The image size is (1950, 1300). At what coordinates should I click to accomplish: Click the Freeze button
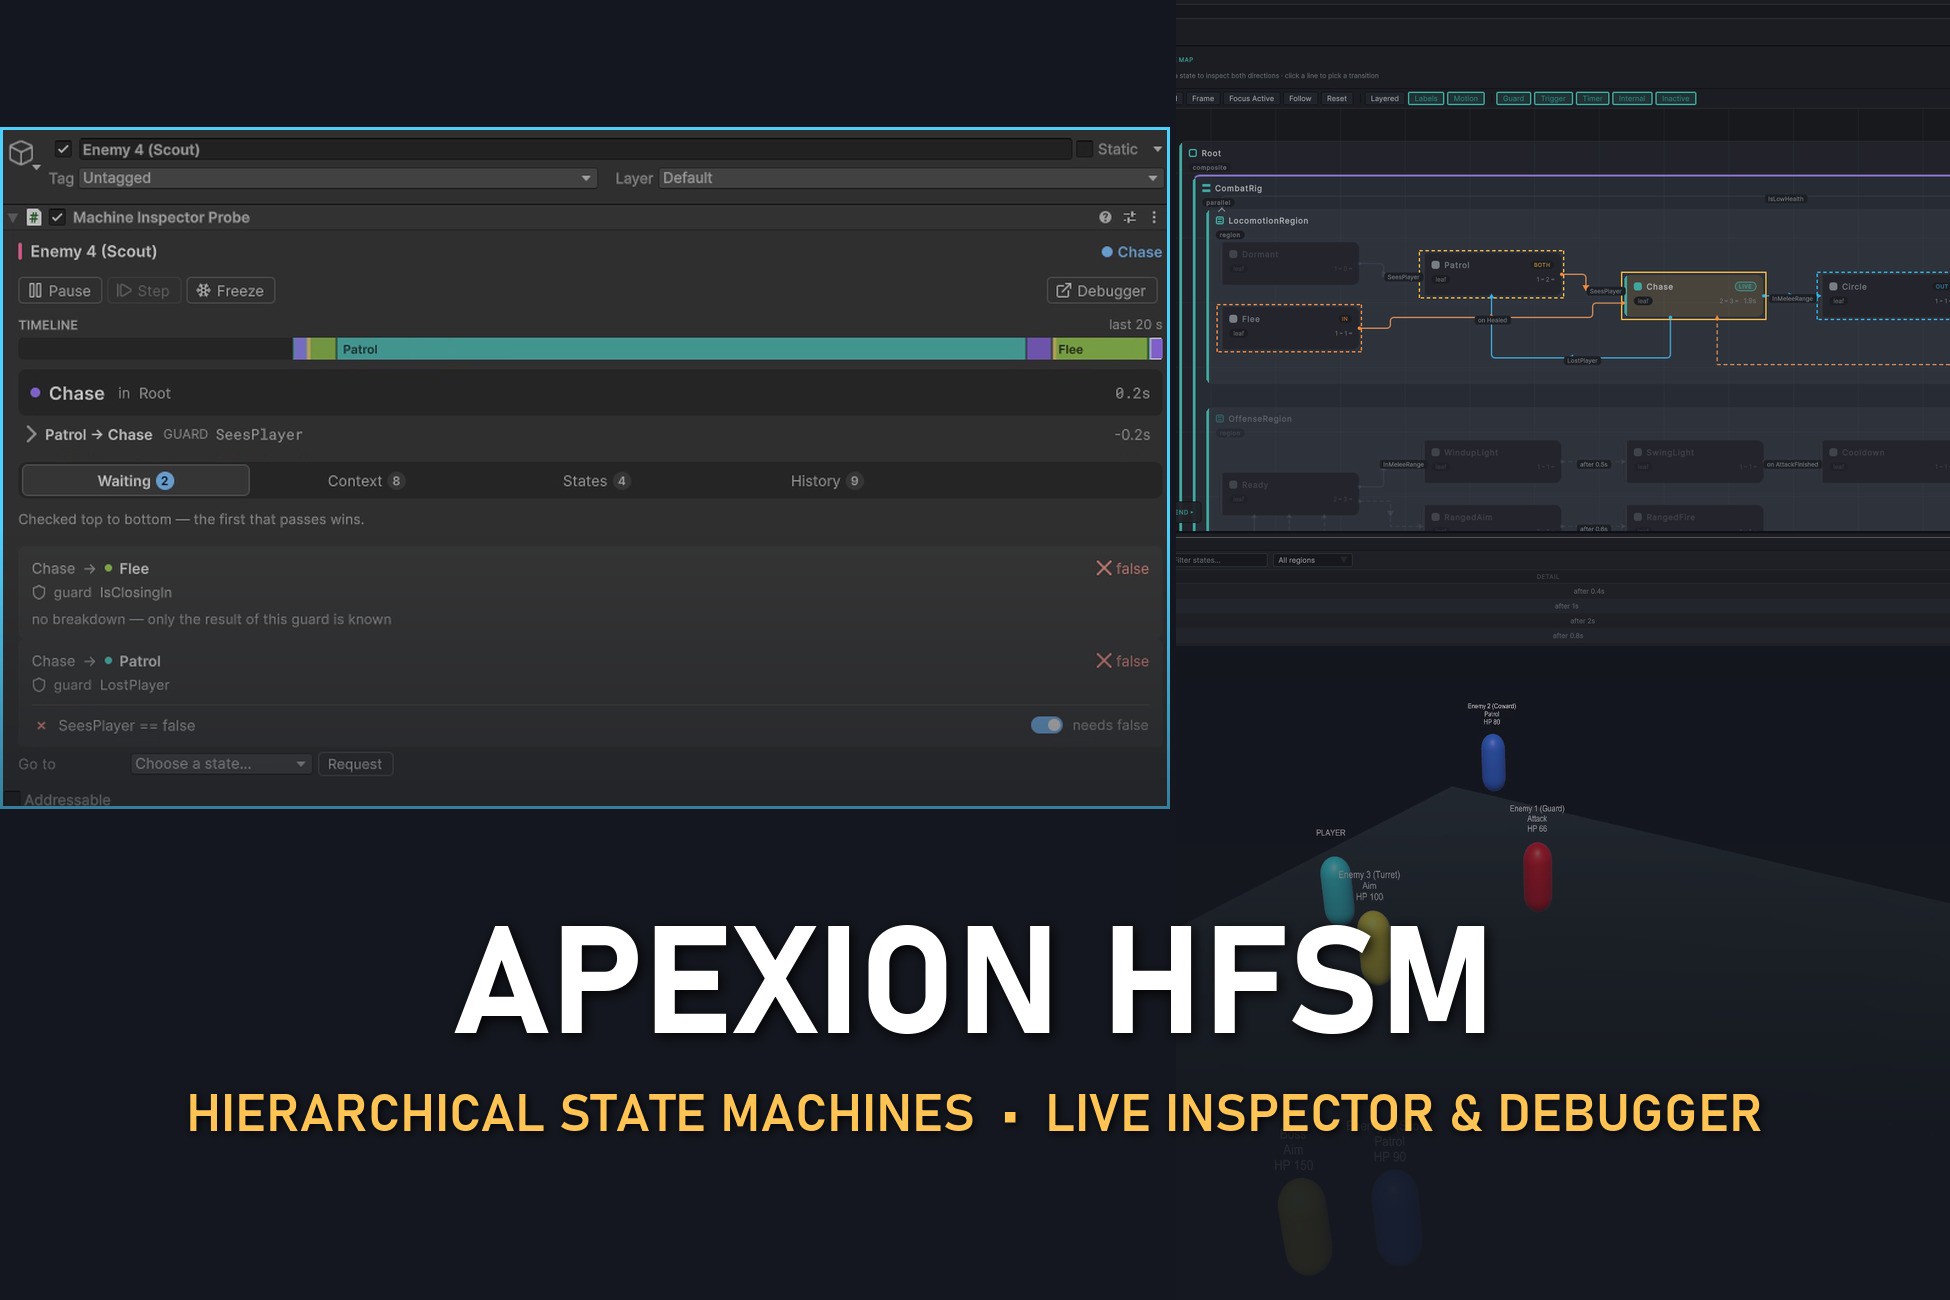pos(230,291)
